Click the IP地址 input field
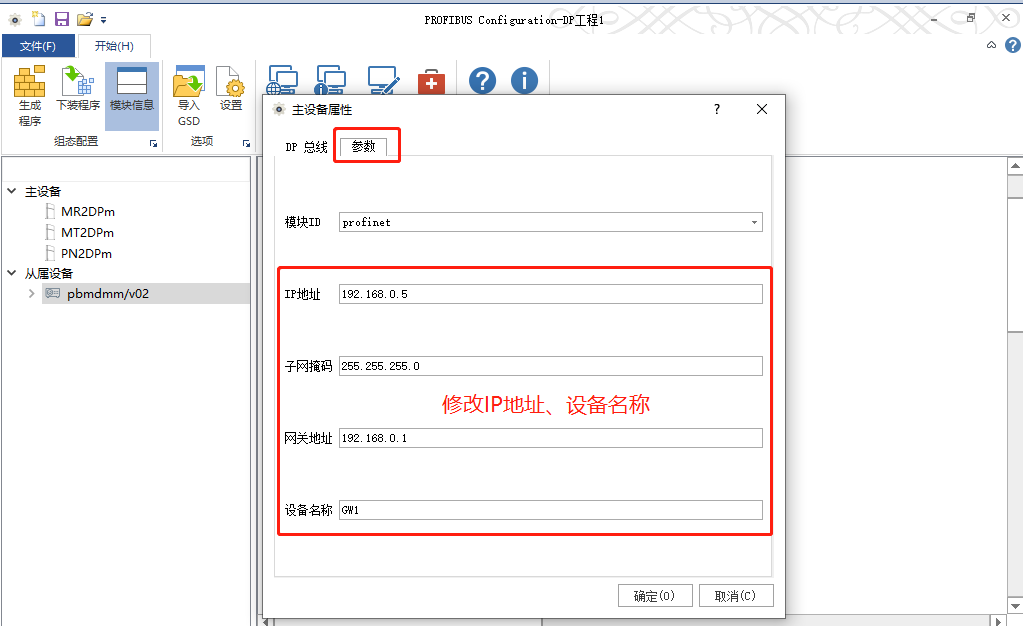 click(551, 294)
